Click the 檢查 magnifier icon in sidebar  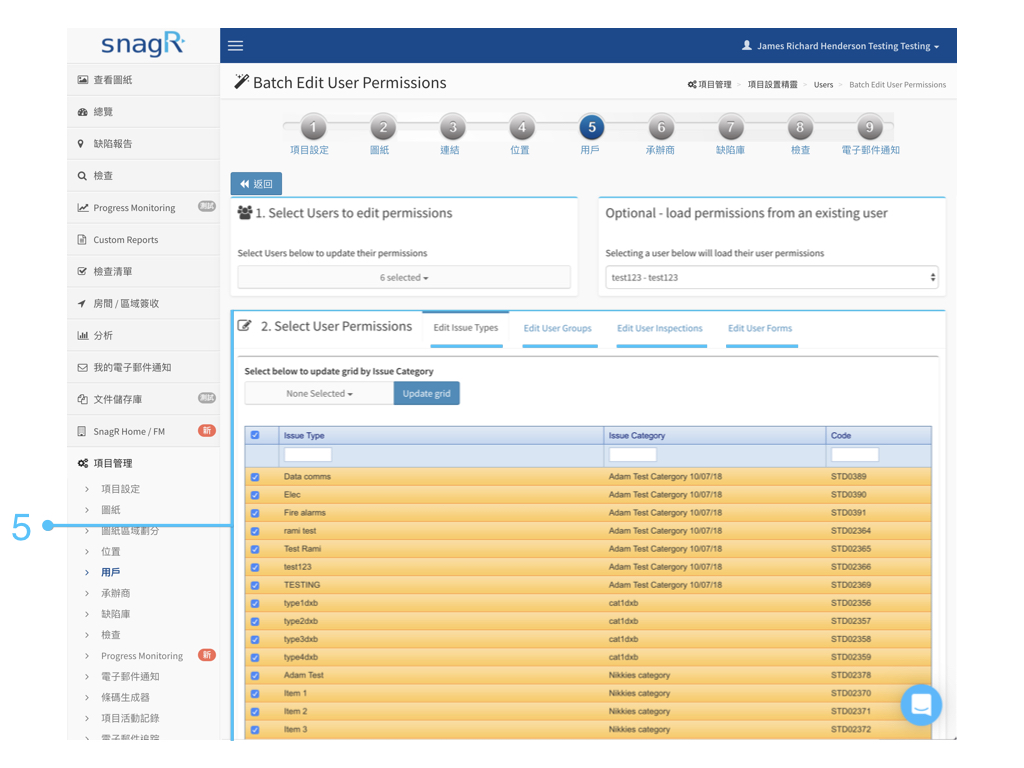[82, 176]
